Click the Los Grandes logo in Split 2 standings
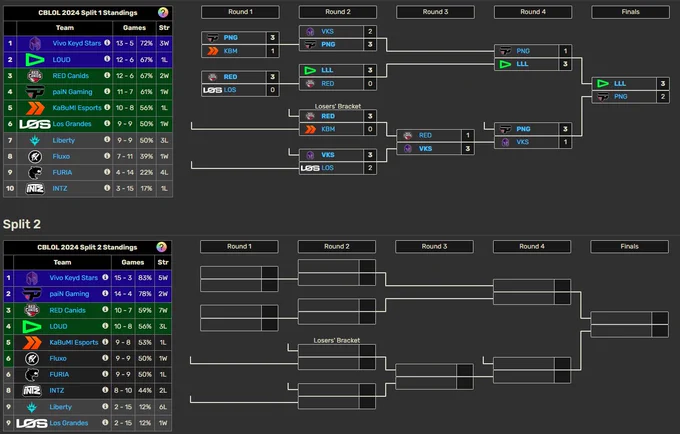Image resolution: width=680 pixels, height=434 pixels. [x=32, y=423]
